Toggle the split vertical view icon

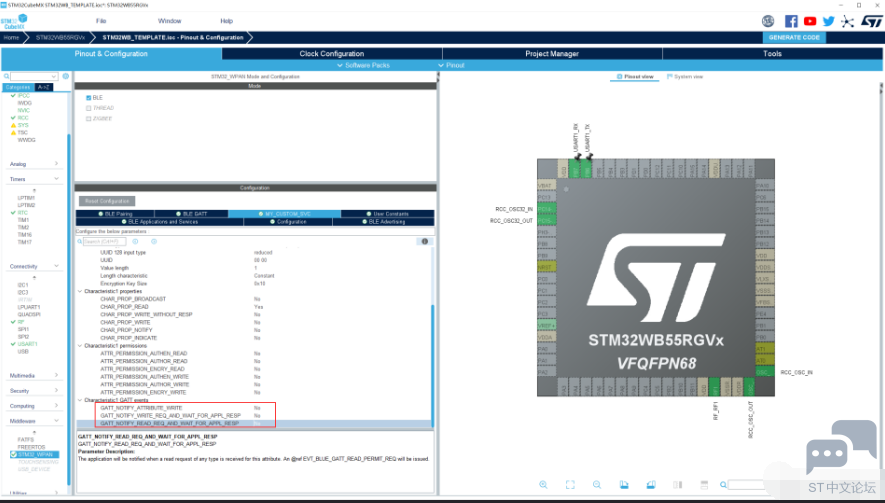click(678, 484)
